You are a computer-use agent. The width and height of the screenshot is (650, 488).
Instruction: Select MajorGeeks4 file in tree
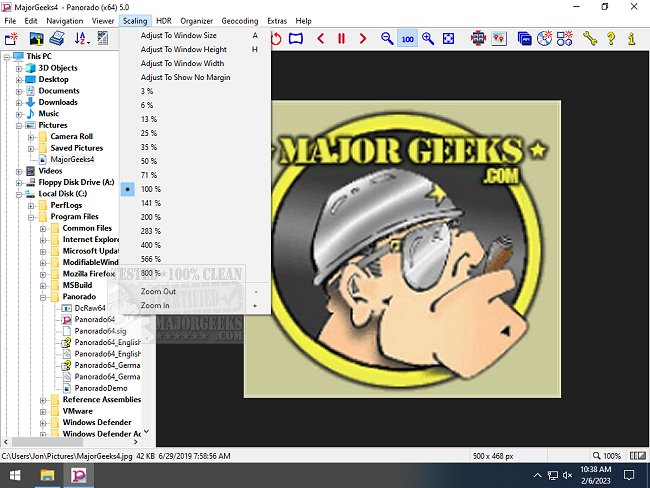(x=72, y=159)
